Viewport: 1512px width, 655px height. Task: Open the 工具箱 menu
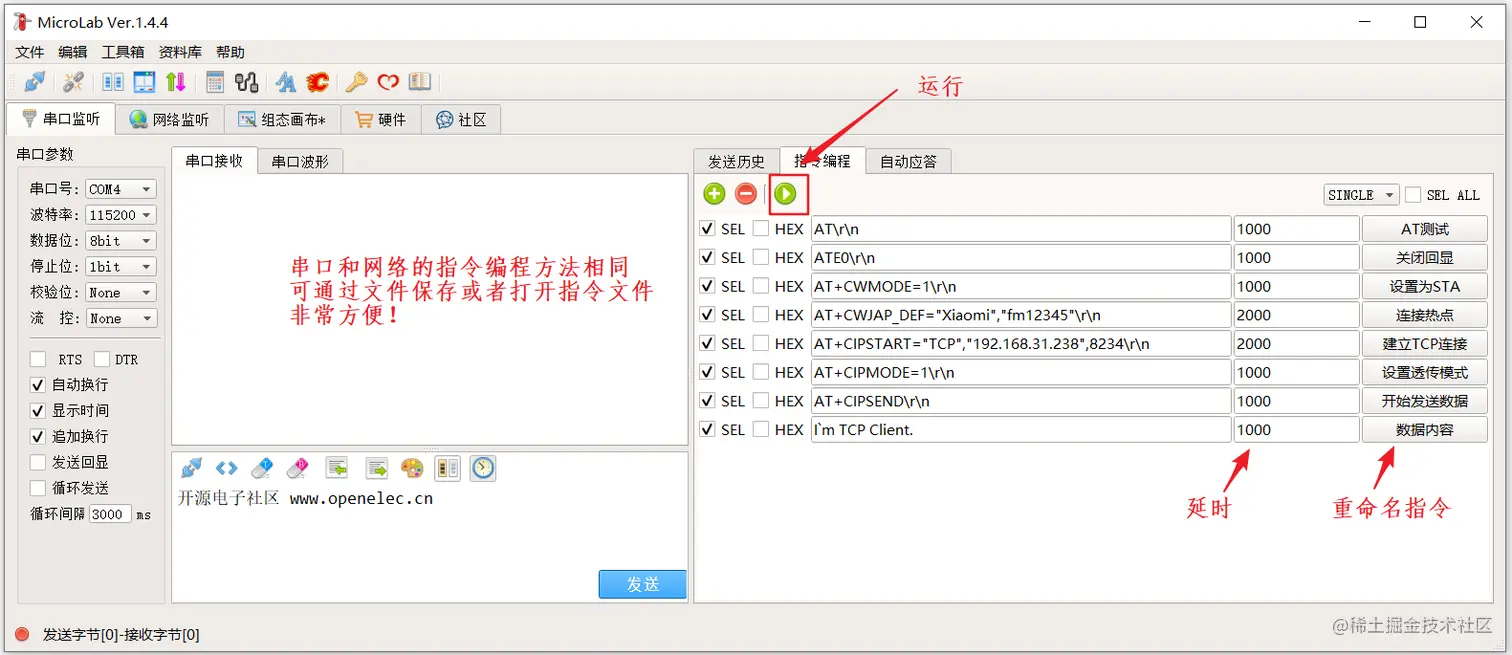click(123, 52)
